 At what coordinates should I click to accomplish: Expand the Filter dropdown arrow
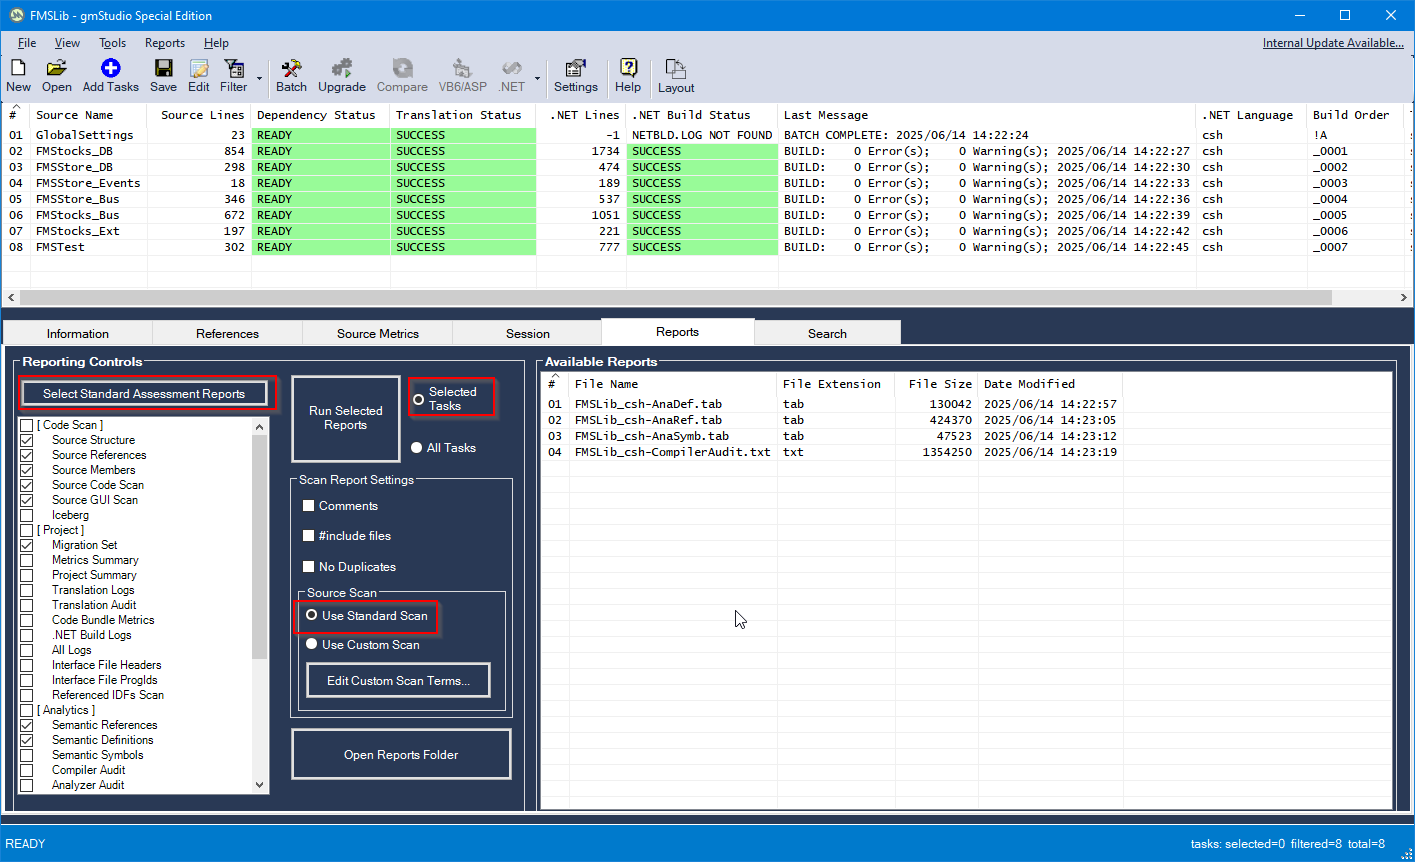[259, 78]
